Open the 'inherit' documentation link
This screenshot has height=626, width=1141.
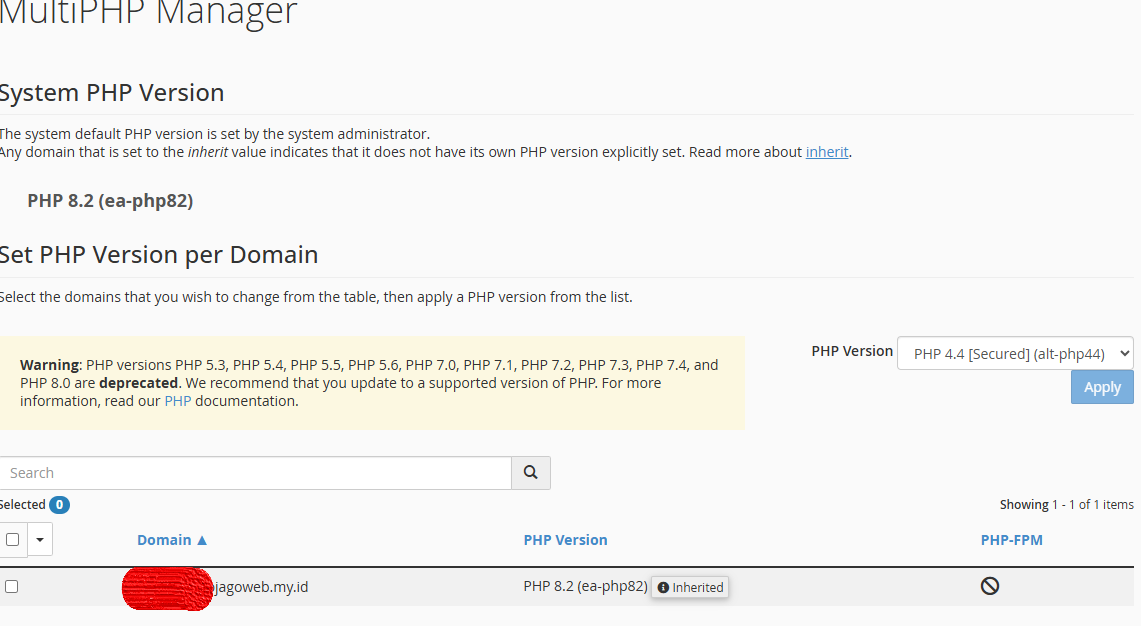(827, 152)
